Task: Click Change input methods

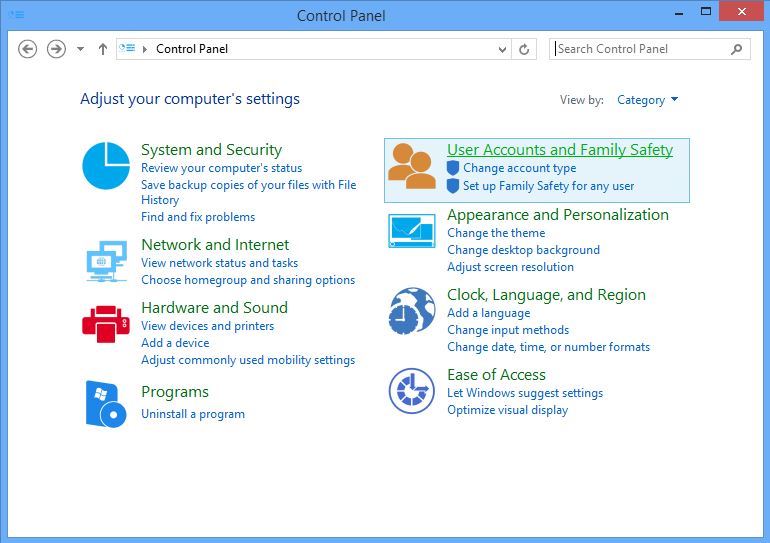Action: click(x=508, y=330)
